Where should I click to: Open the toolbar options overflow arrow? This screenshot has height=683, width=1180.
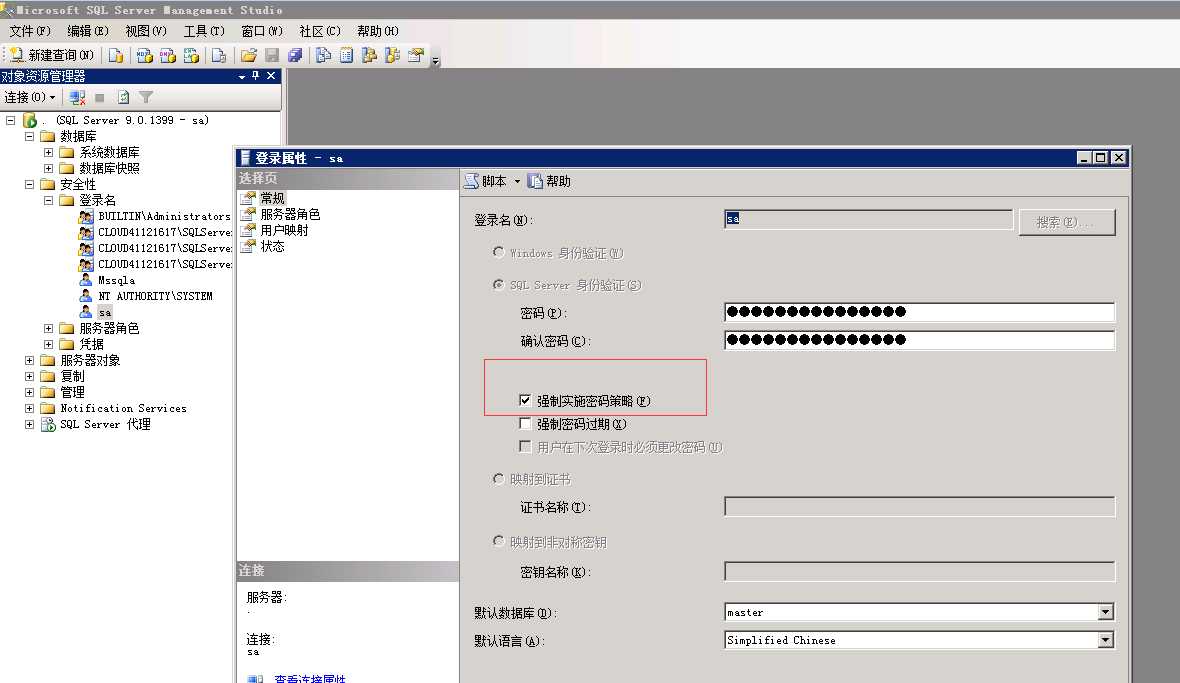(435, 60)
